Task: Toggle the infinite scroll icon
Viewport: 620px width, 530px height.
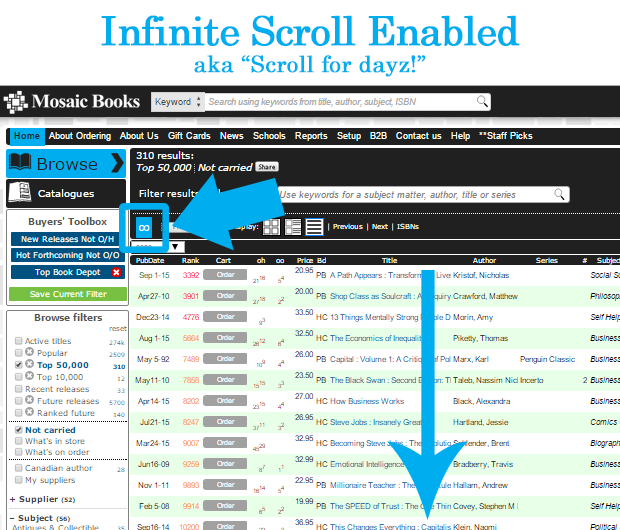Action: [x=144, y=227]
